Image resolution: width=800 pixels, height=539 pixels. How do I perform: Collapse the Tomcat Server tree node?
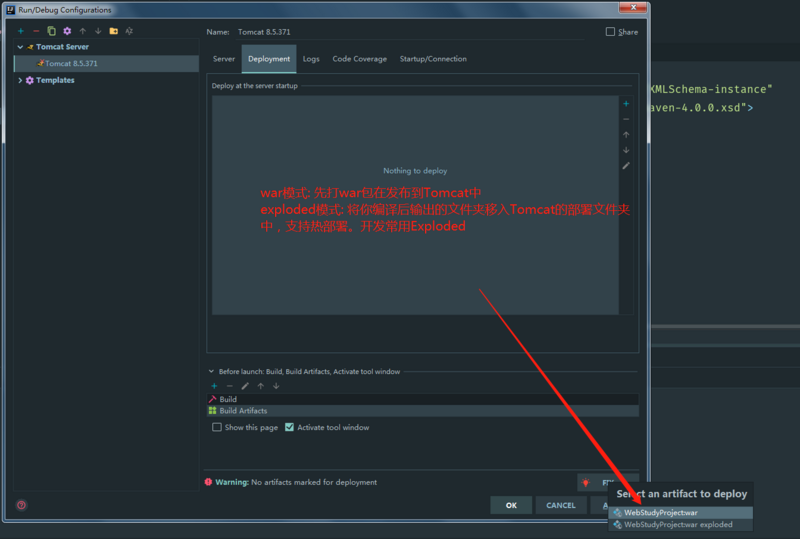[20, 47]
